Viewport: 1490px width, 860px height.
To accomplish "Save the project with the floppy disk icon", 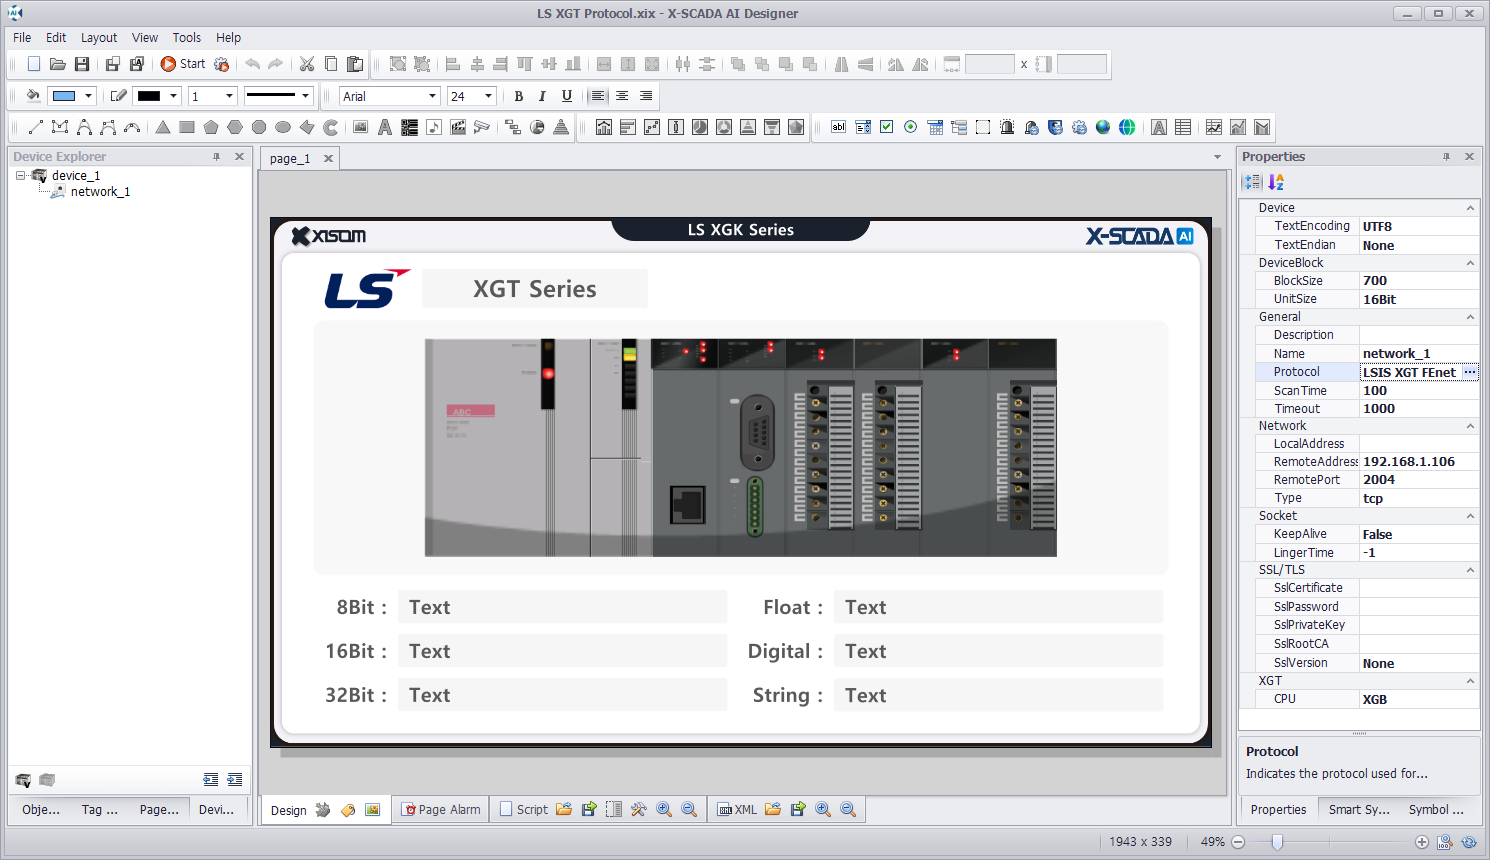I will (x=82, y=64).
